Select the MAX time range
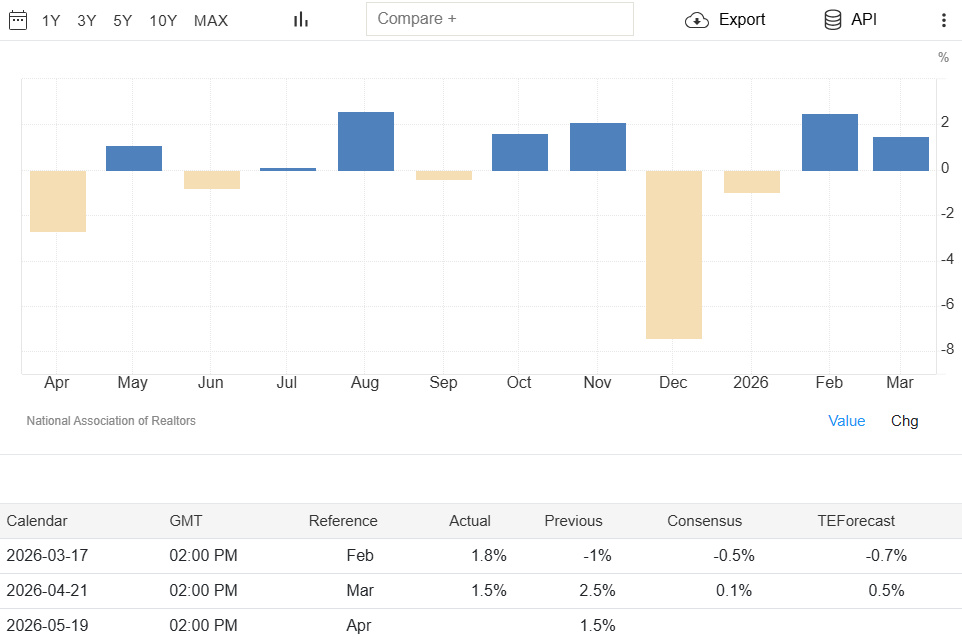Image resolution: width=962 pixels, height=642 pixels. (211, 21)
